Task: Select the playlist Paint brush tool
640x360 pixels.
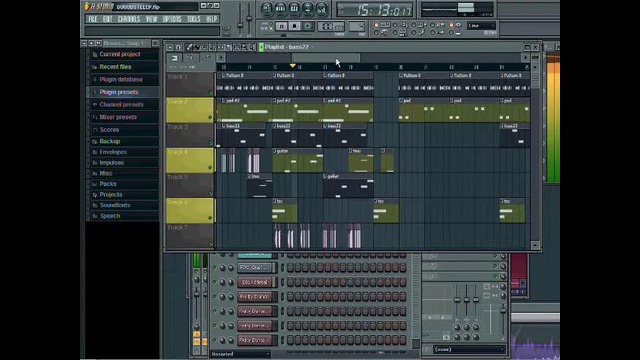Action: pyautogui.click(x=197, y=47)
